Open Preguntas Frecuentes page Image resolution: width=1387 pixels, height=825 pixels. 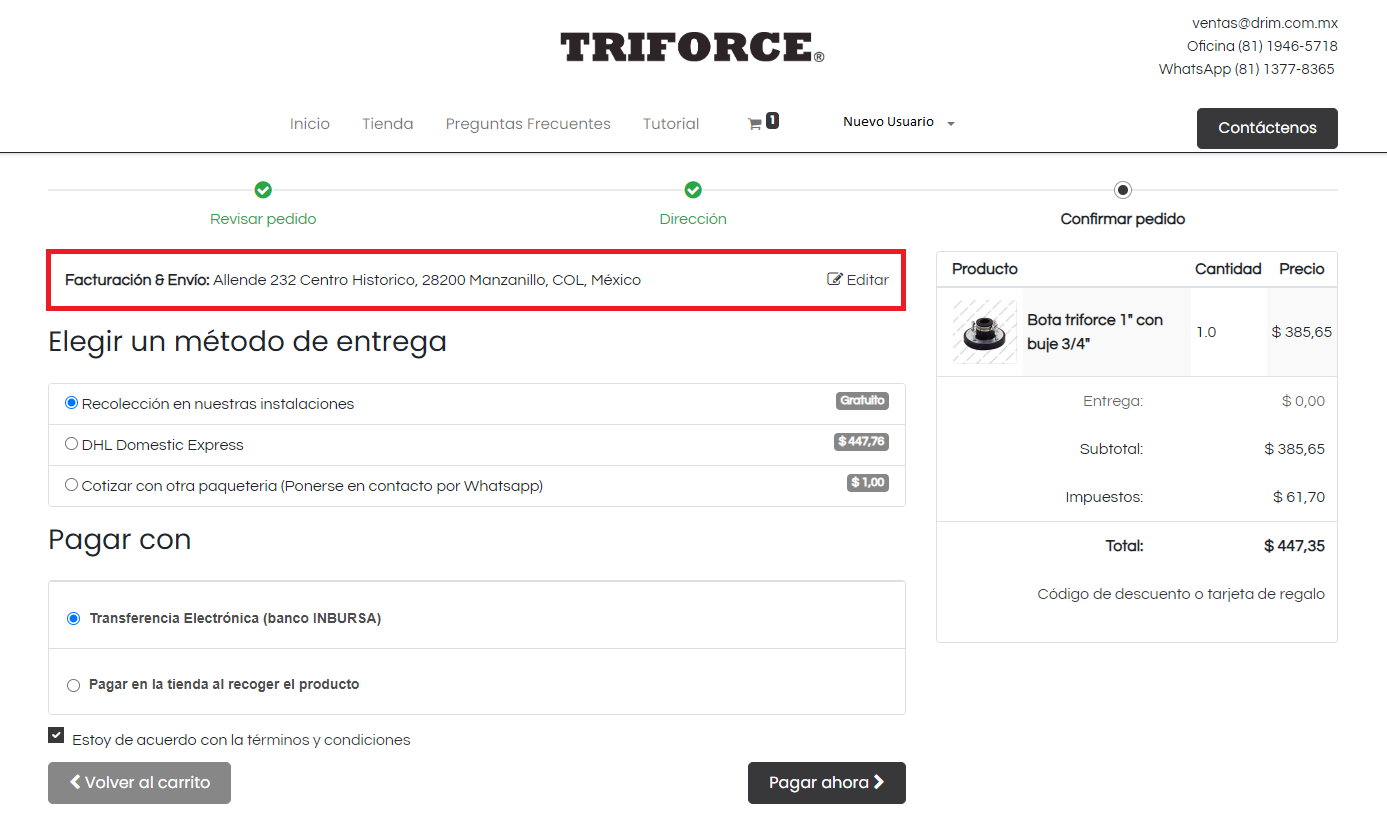click(528, 124)
